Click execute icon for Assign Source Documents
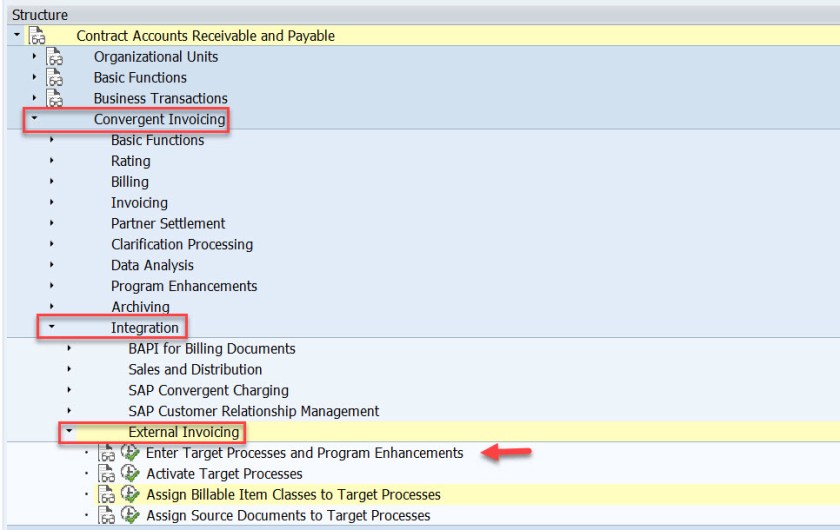 point(130,516)
